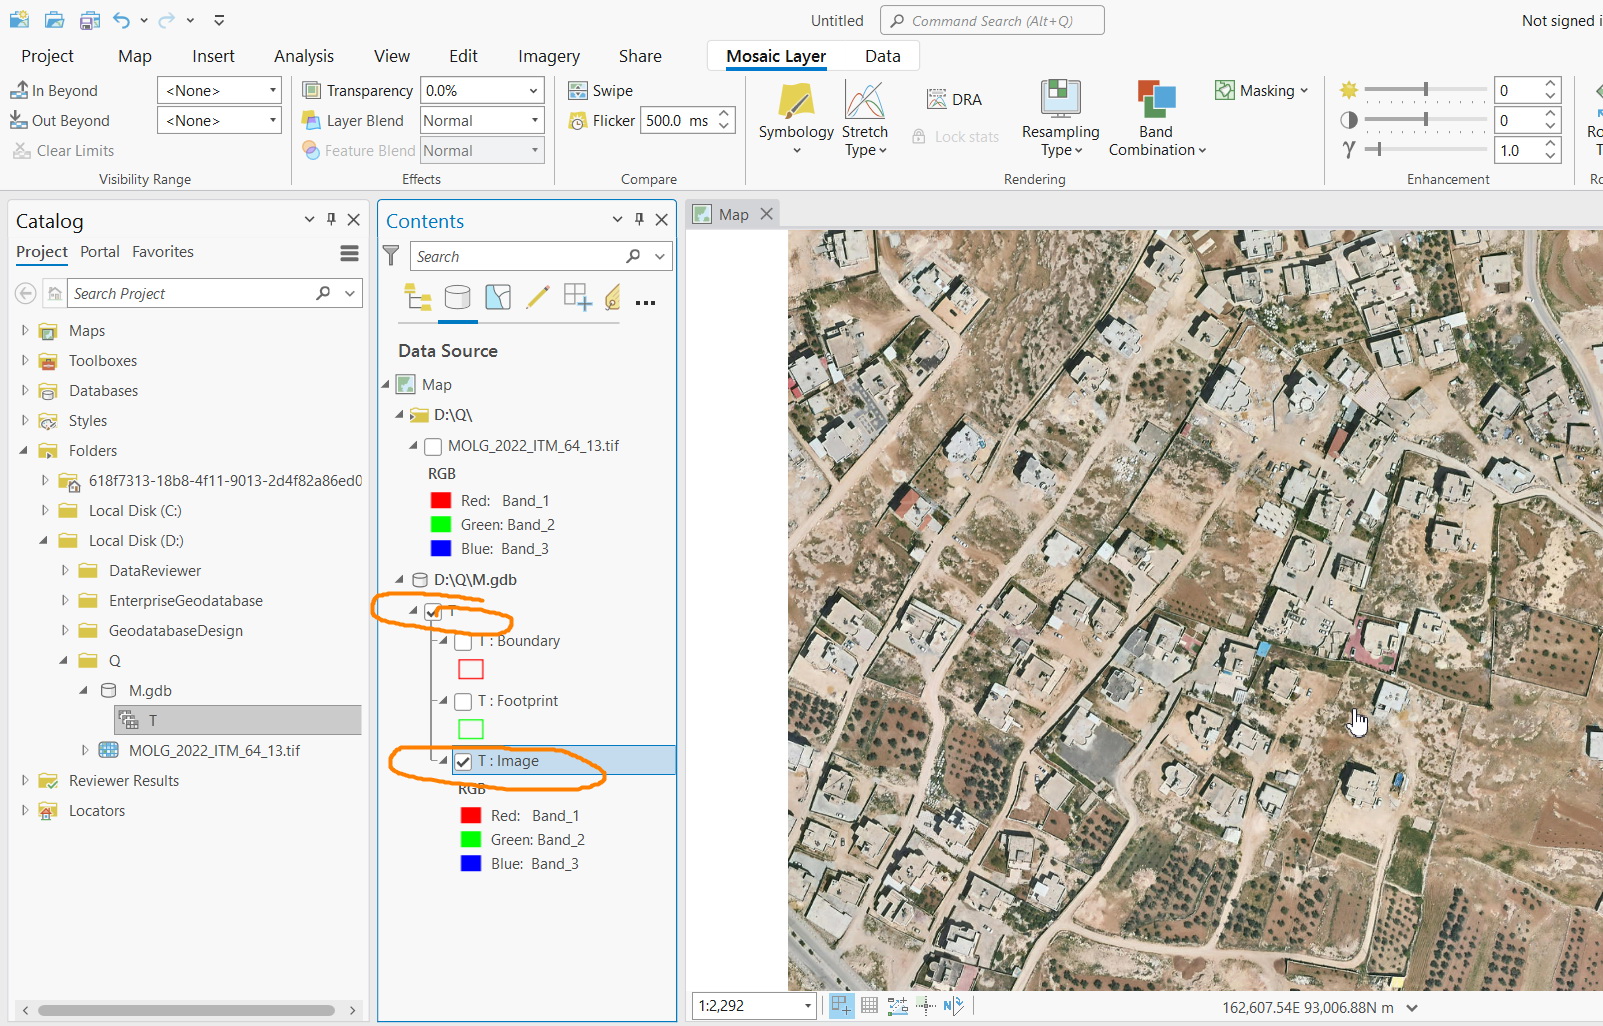This screenshot has height=1026, width=1603.
Task: Open the Imagery menu
Action: click(x=548, y=56)
